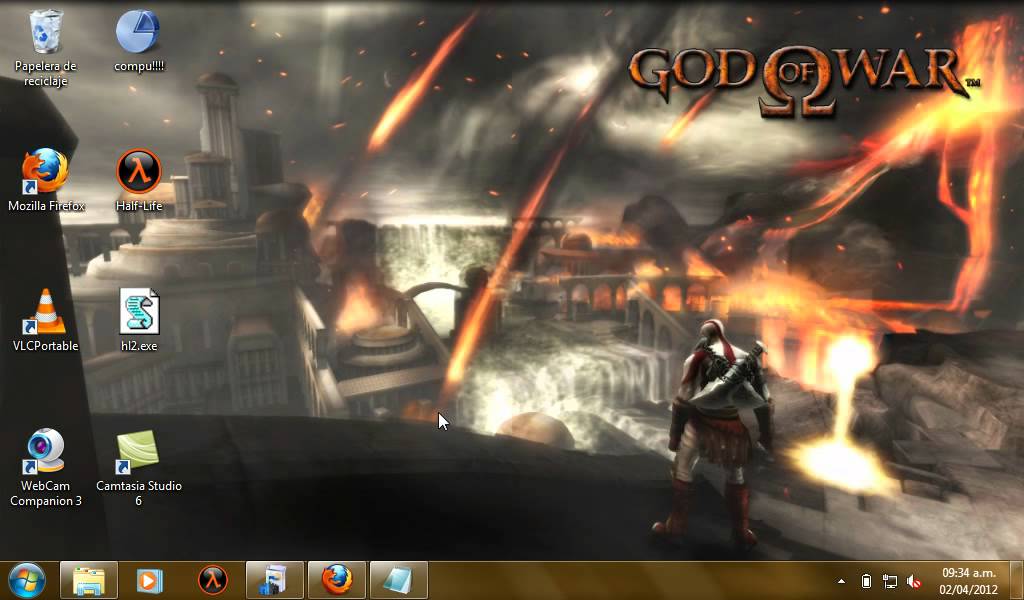1024x600 pixels.
Task: Click the 'Mozilla Firefox' icon label
Action: point(46,206)
